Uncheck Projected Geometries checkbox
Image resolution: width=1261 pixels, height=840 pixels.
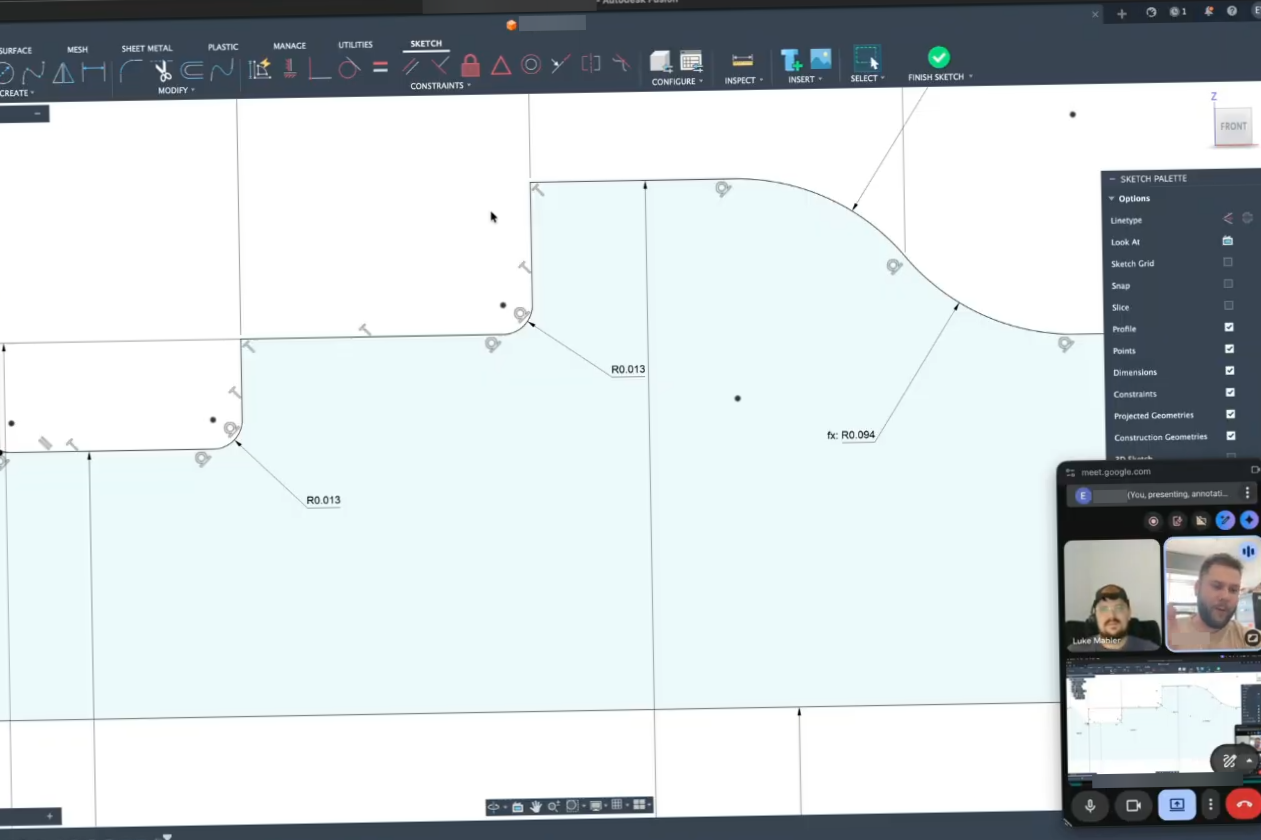pos(1230,414)
